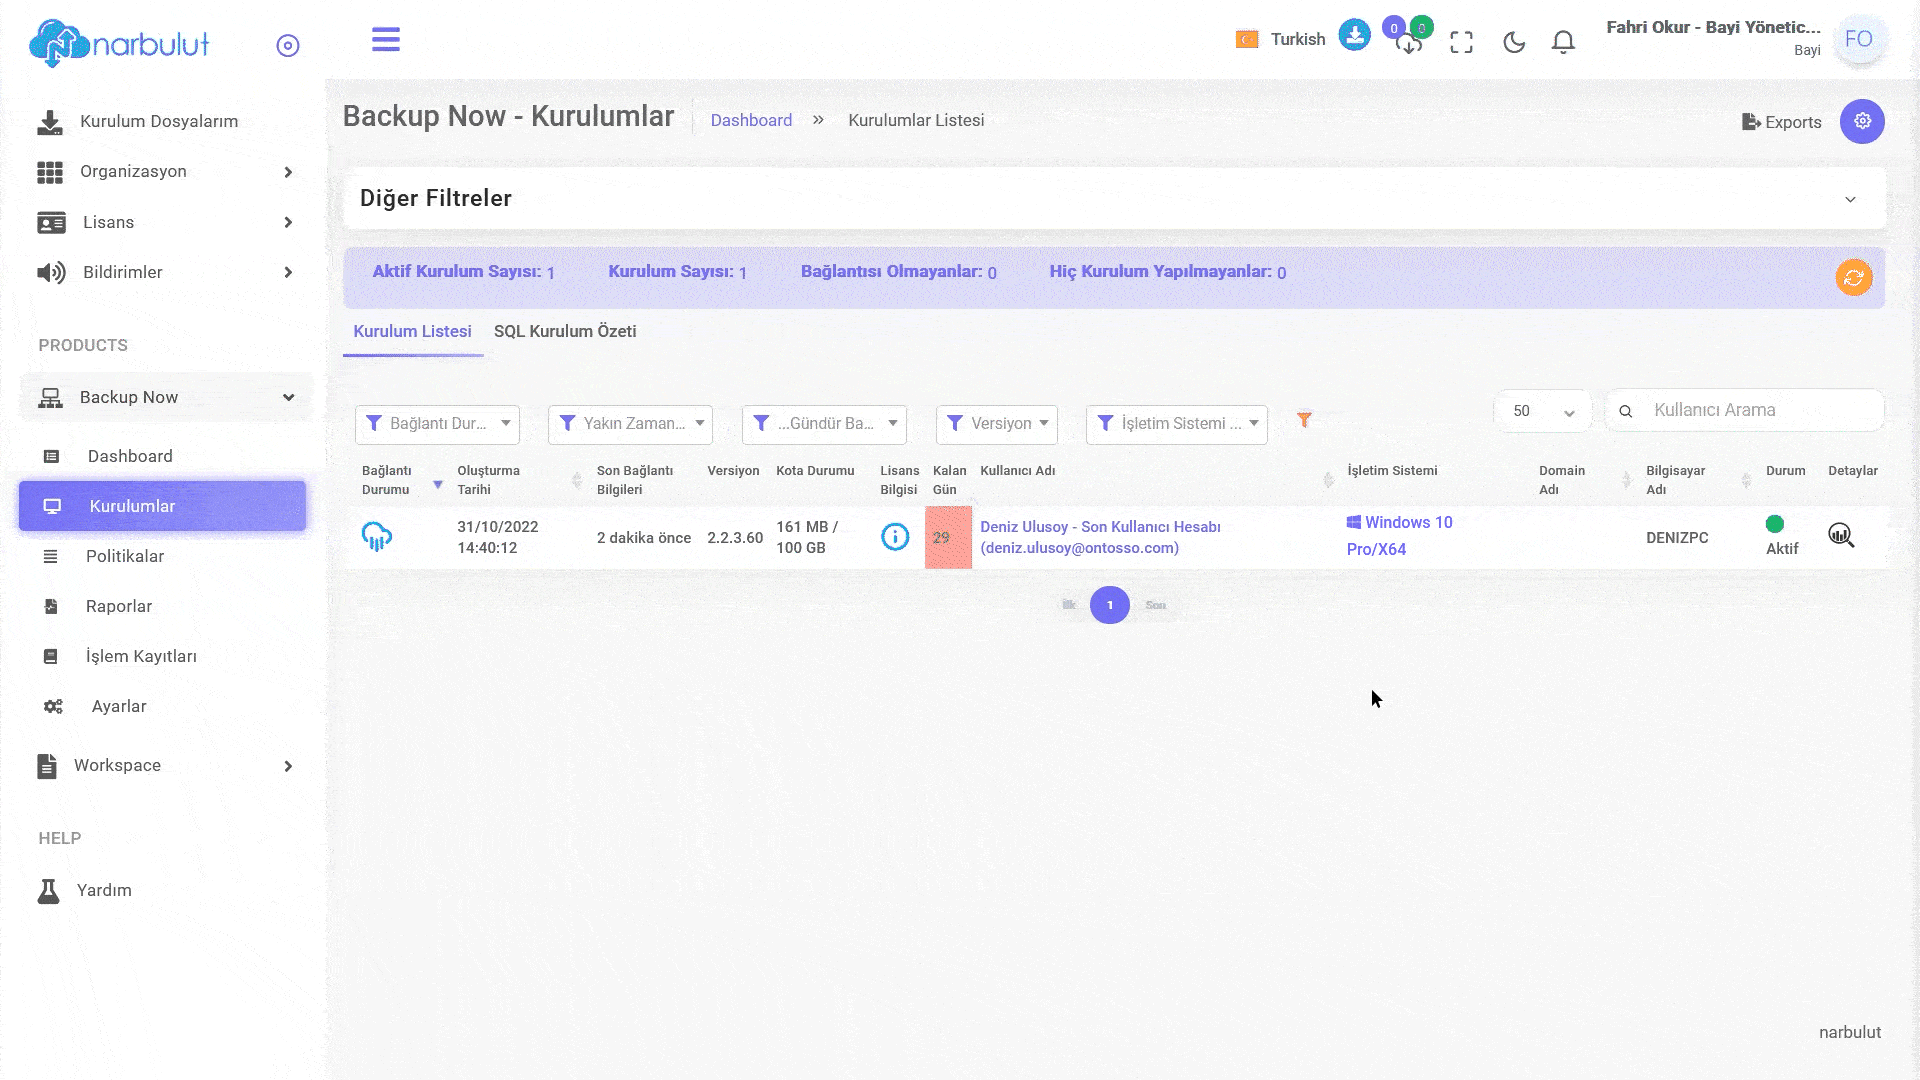This screenshot has height=1080, width=1920.
Task: Open the page size 50 dropdown
Action: pos(1542,411)
